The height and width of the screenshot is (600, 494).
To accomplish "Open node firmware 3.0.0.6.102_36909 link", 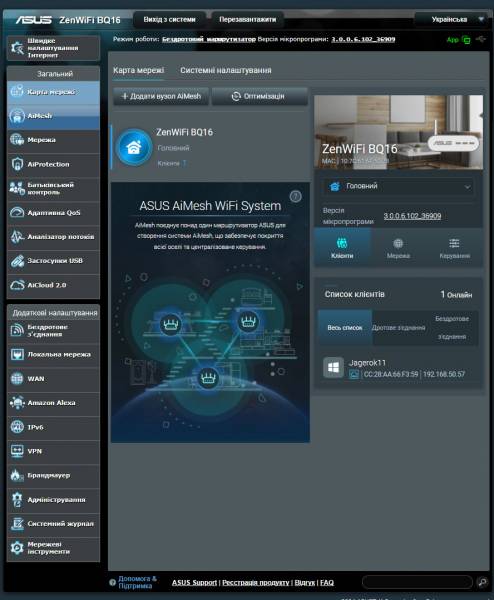I will click(x=412, y=216).
